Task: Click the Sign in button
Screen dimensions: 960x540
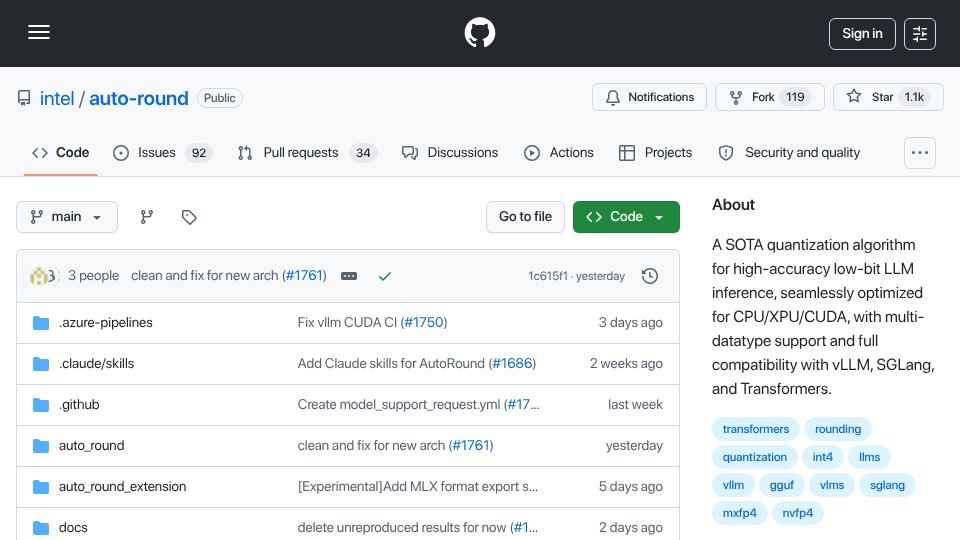Action: click(x=862, y=34)
